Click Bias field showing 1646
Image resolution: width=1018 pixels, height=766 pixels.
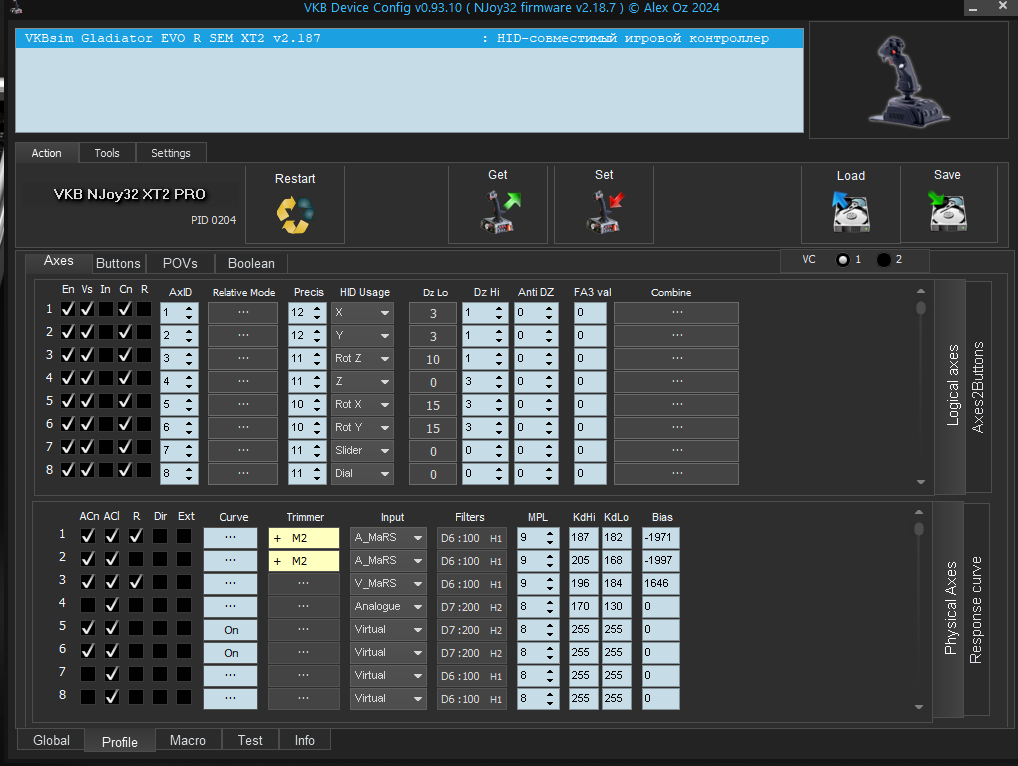[x=660, y=584]
